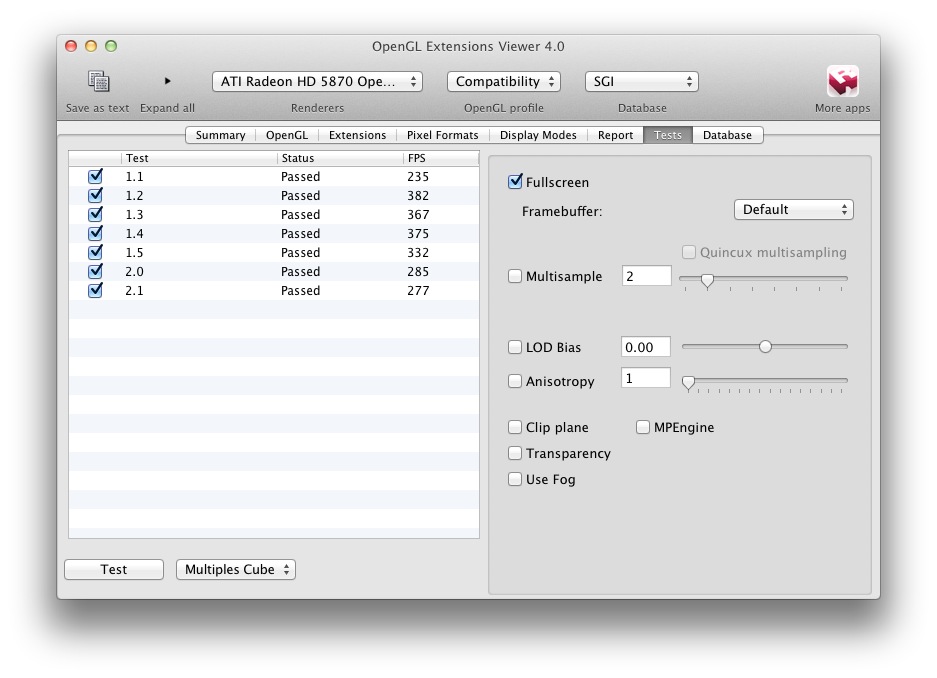Image resolution: width=937 pixels, height=678 pixels.
Task: Switch to the Extensions tab
Action: point(357,135)
